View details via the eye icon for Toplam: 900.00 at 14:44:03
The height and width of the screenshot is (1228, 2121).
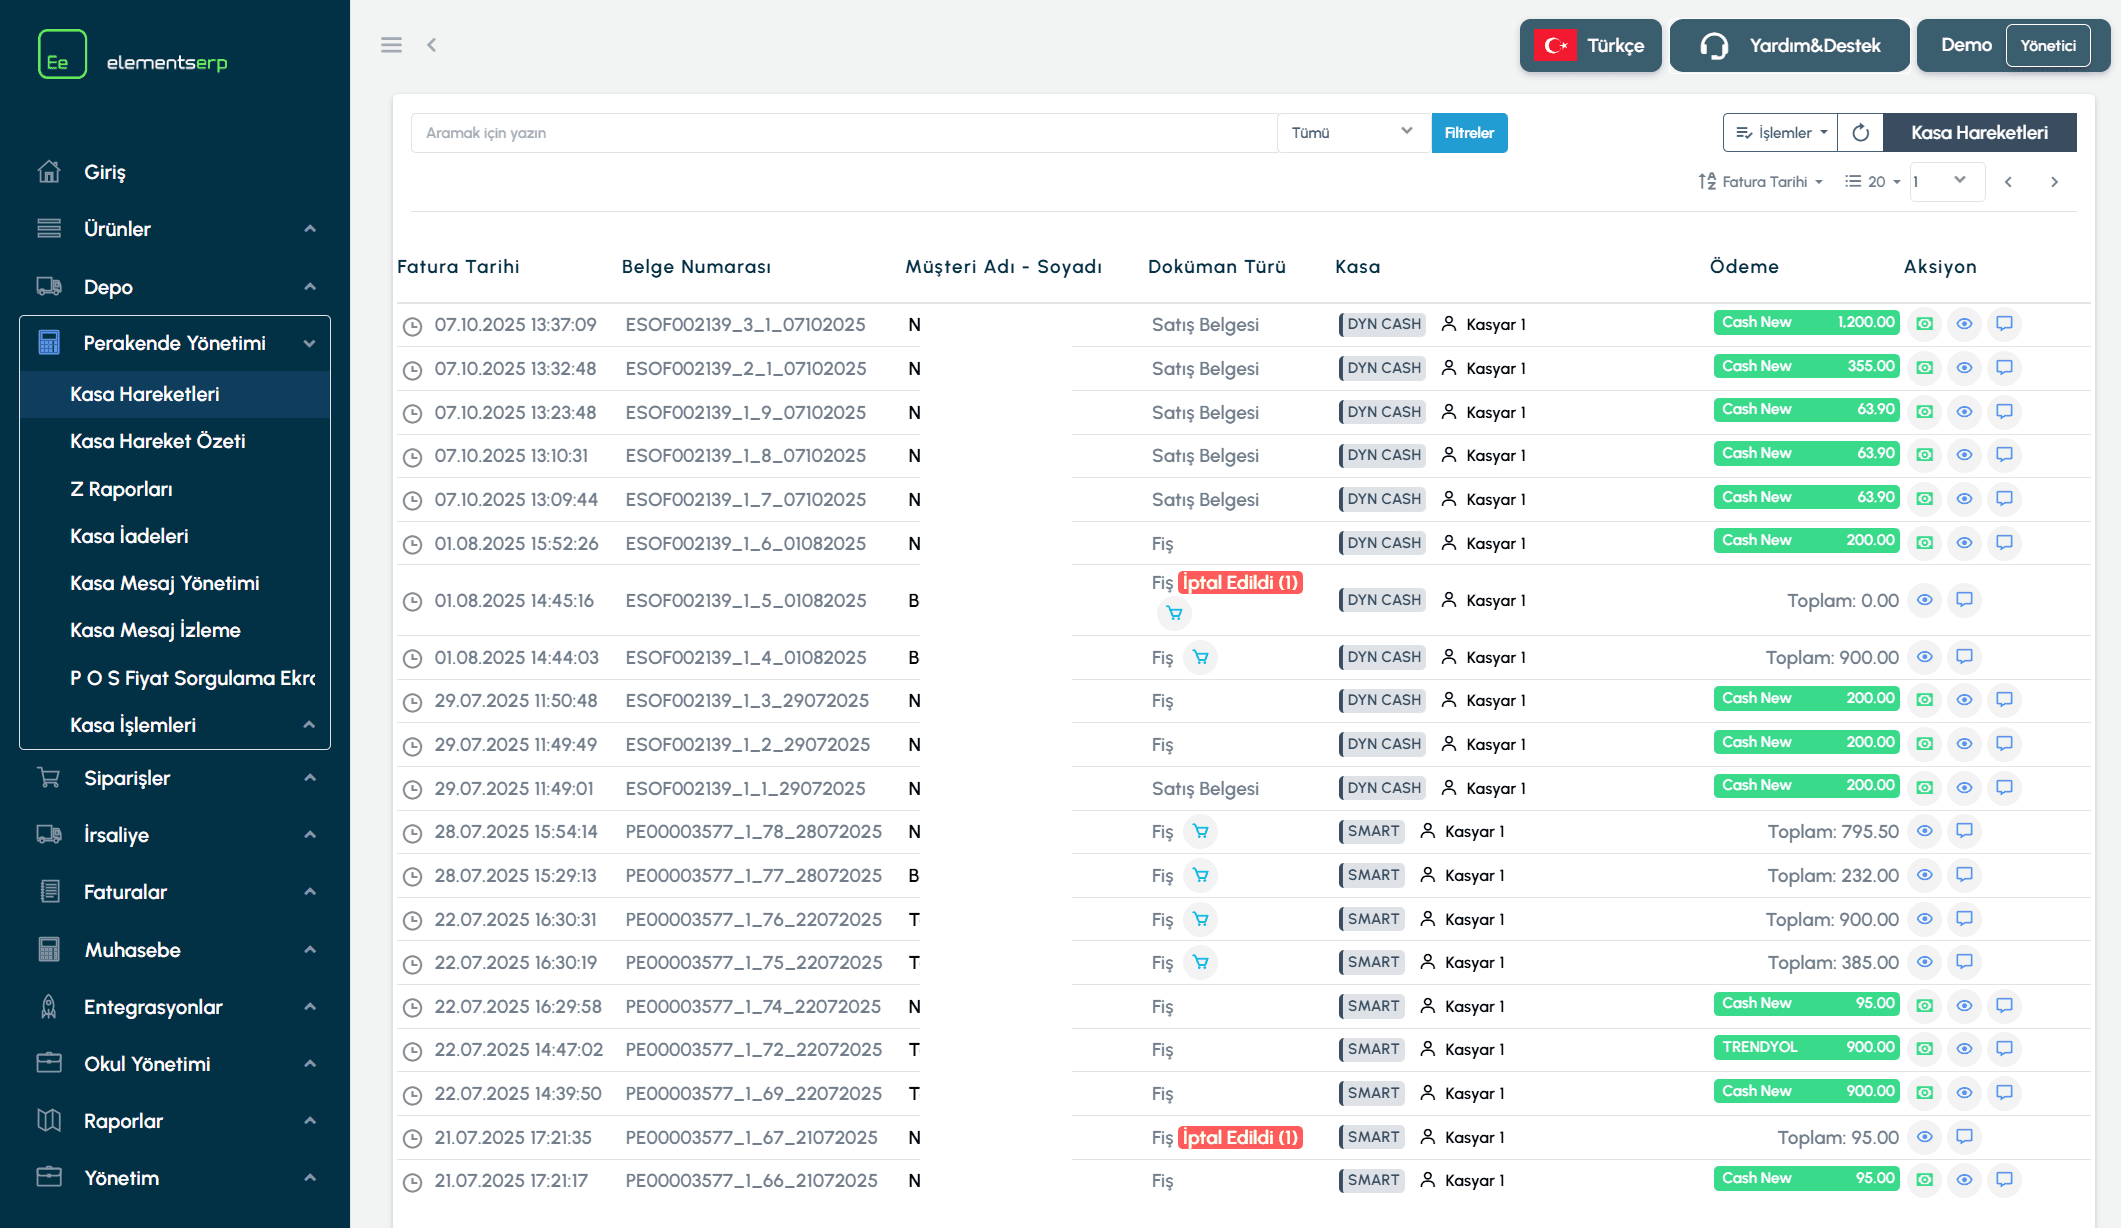tap(1924, 657)
